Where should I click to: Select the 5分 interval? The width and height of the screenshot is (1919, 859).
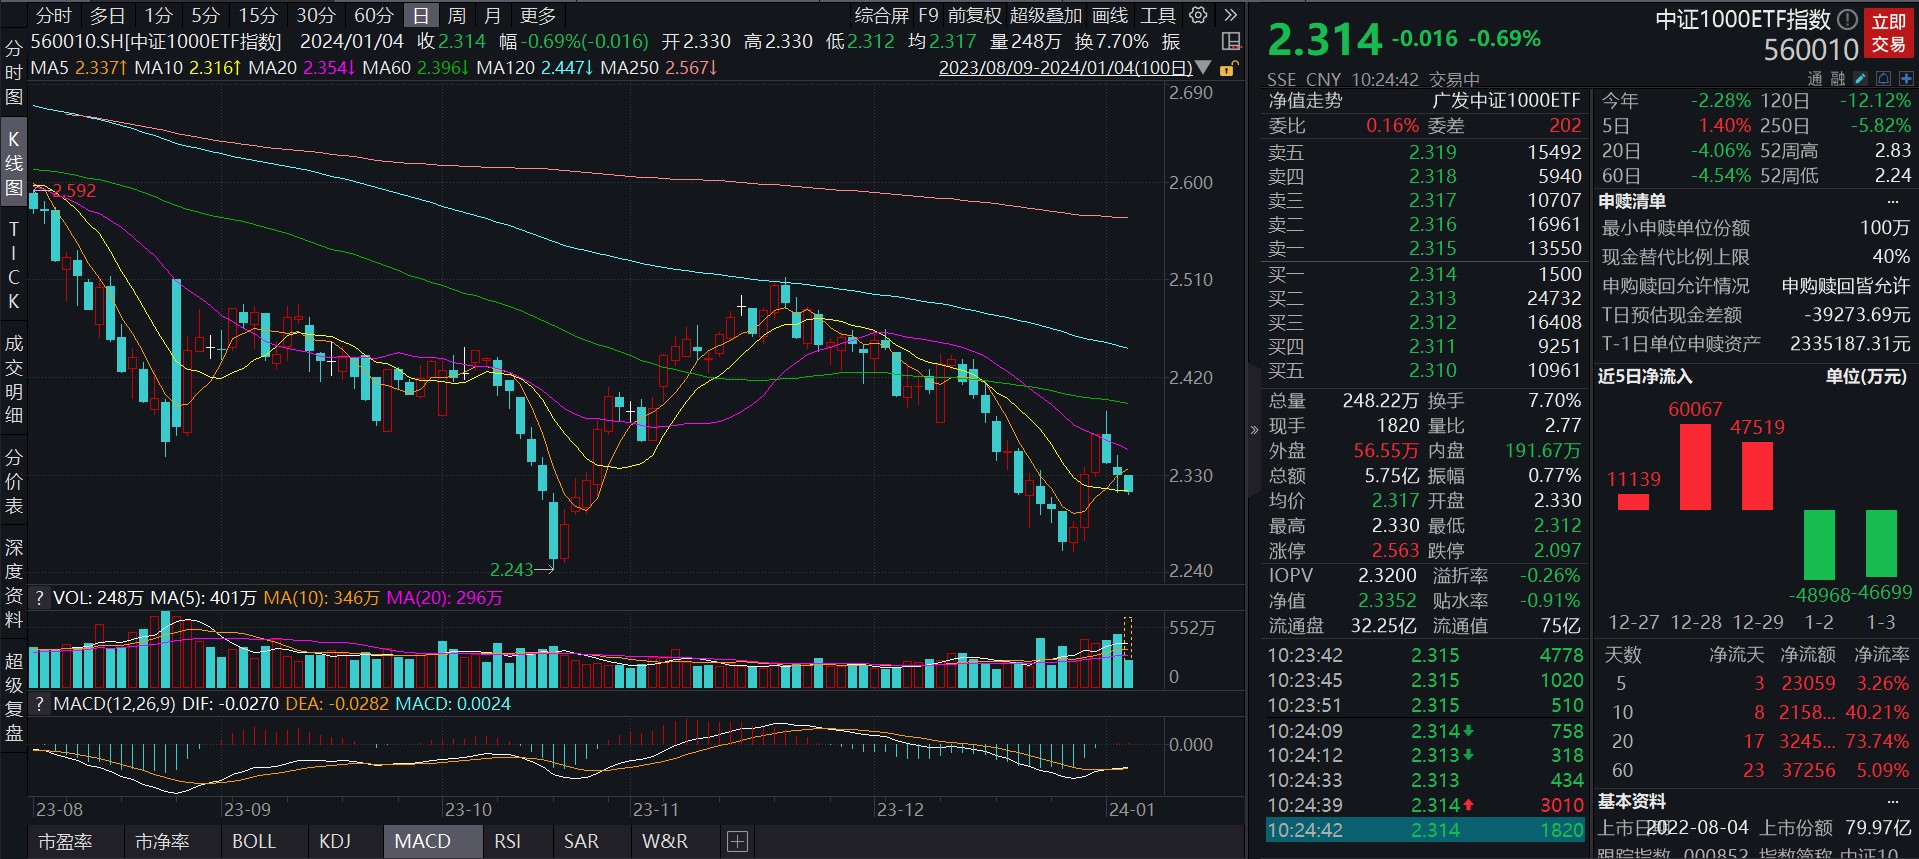205,15
